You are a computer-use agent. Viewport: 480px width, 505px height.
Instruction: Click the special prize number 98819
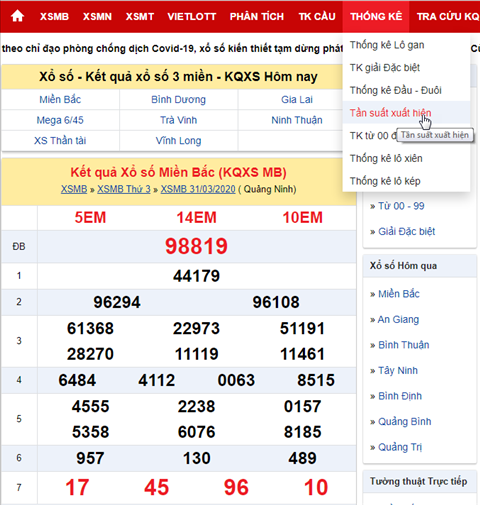[x=196, y=246]
